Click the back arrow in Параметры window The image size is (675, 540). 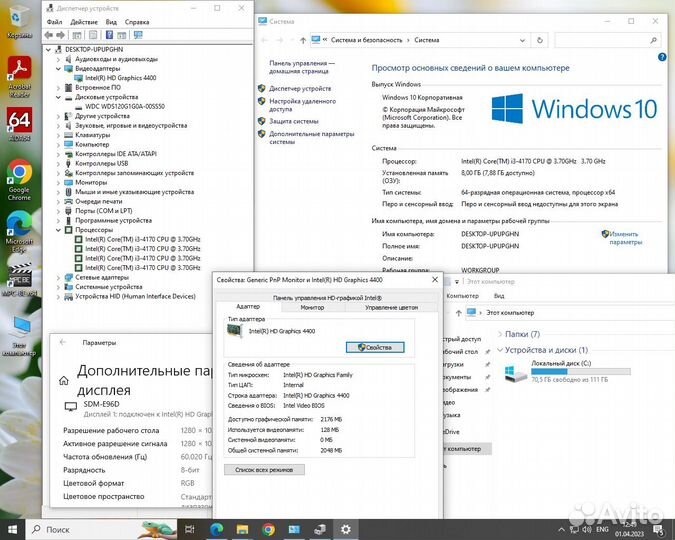tap(63, 342)
